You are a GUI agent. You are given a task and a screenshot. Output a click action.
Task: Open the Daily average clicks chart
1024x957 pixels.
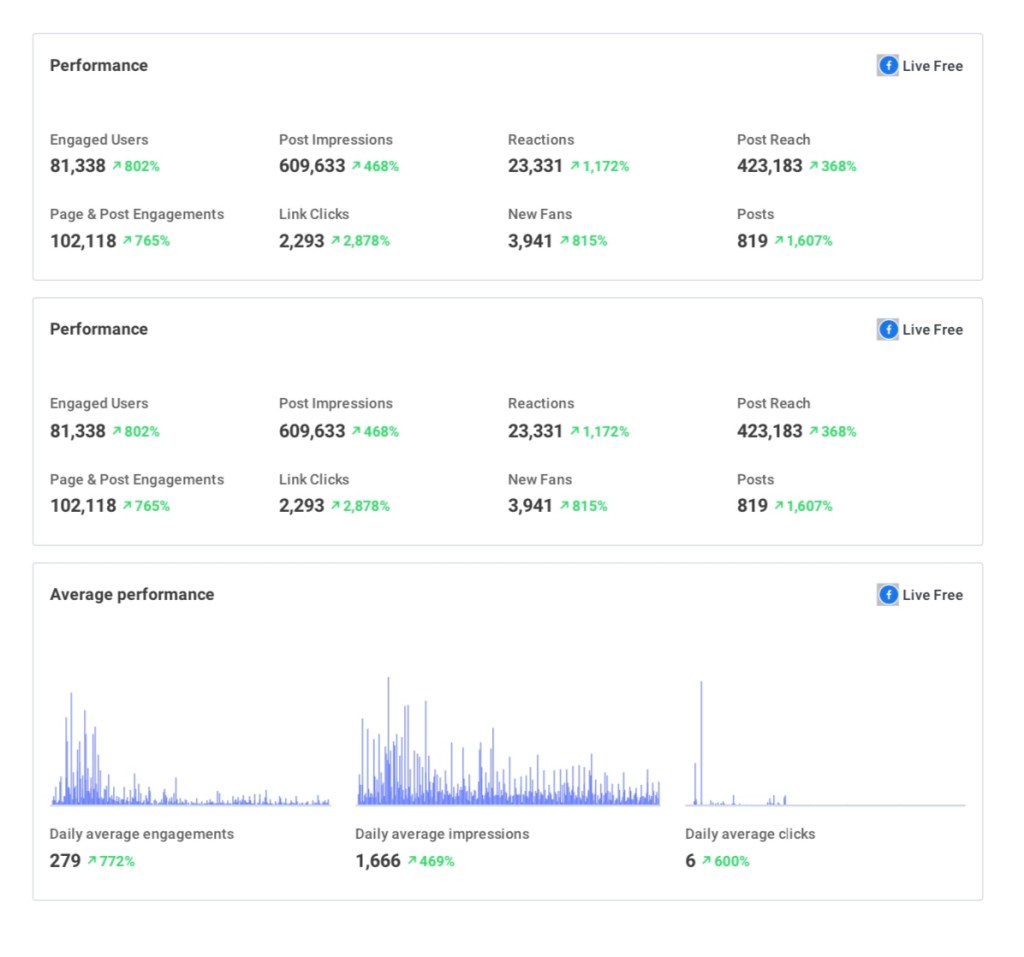click(825, 750)
